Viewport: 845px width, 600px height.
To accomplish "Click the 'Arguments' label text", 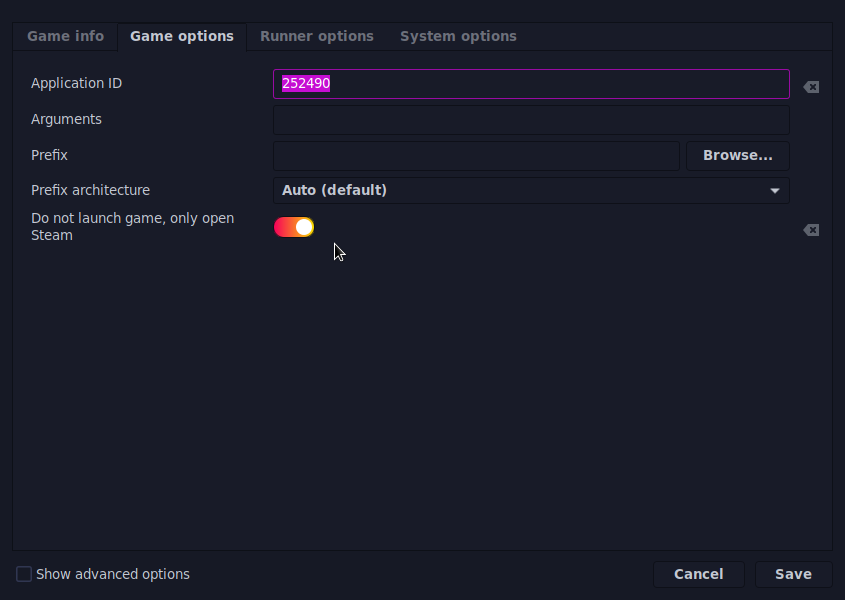I will point(66,119).
